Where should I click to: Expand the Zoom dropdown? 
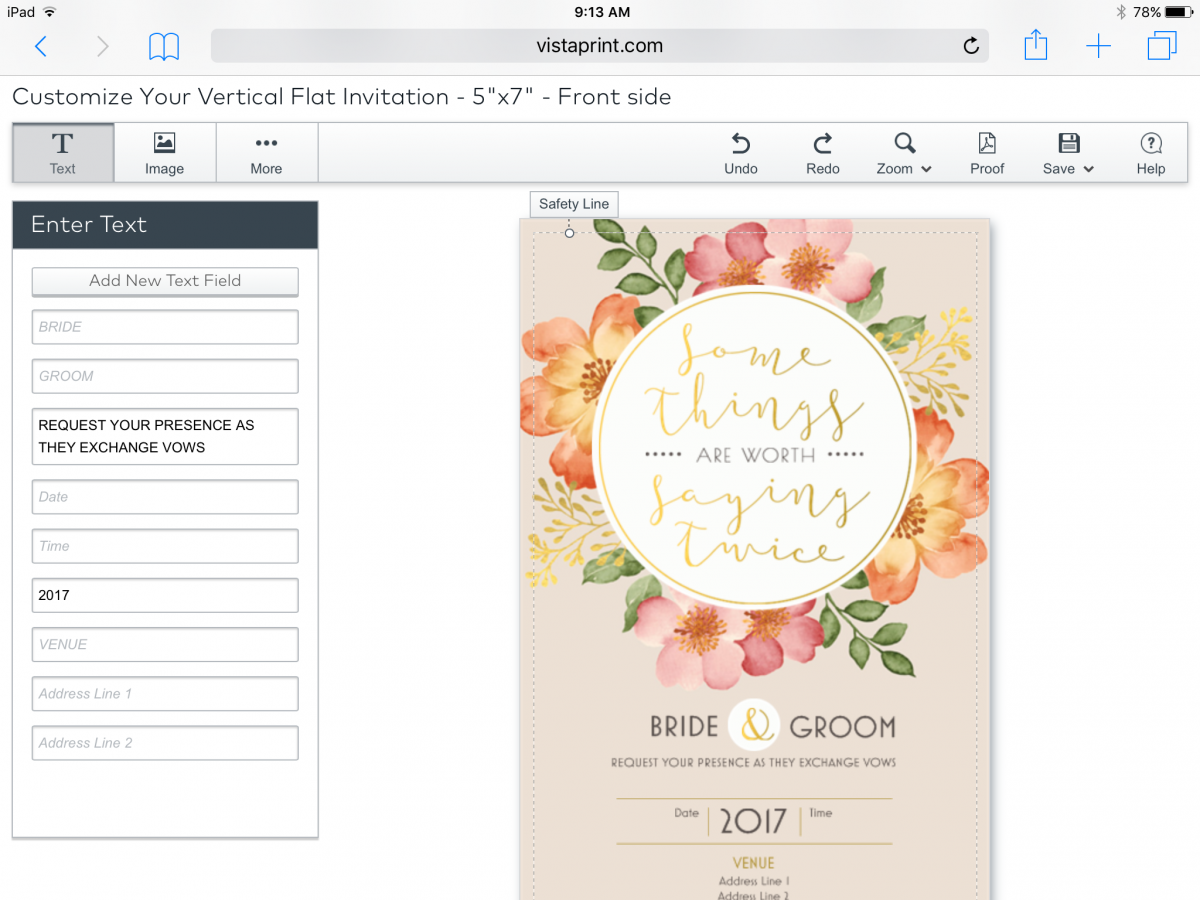pos(904,153)
